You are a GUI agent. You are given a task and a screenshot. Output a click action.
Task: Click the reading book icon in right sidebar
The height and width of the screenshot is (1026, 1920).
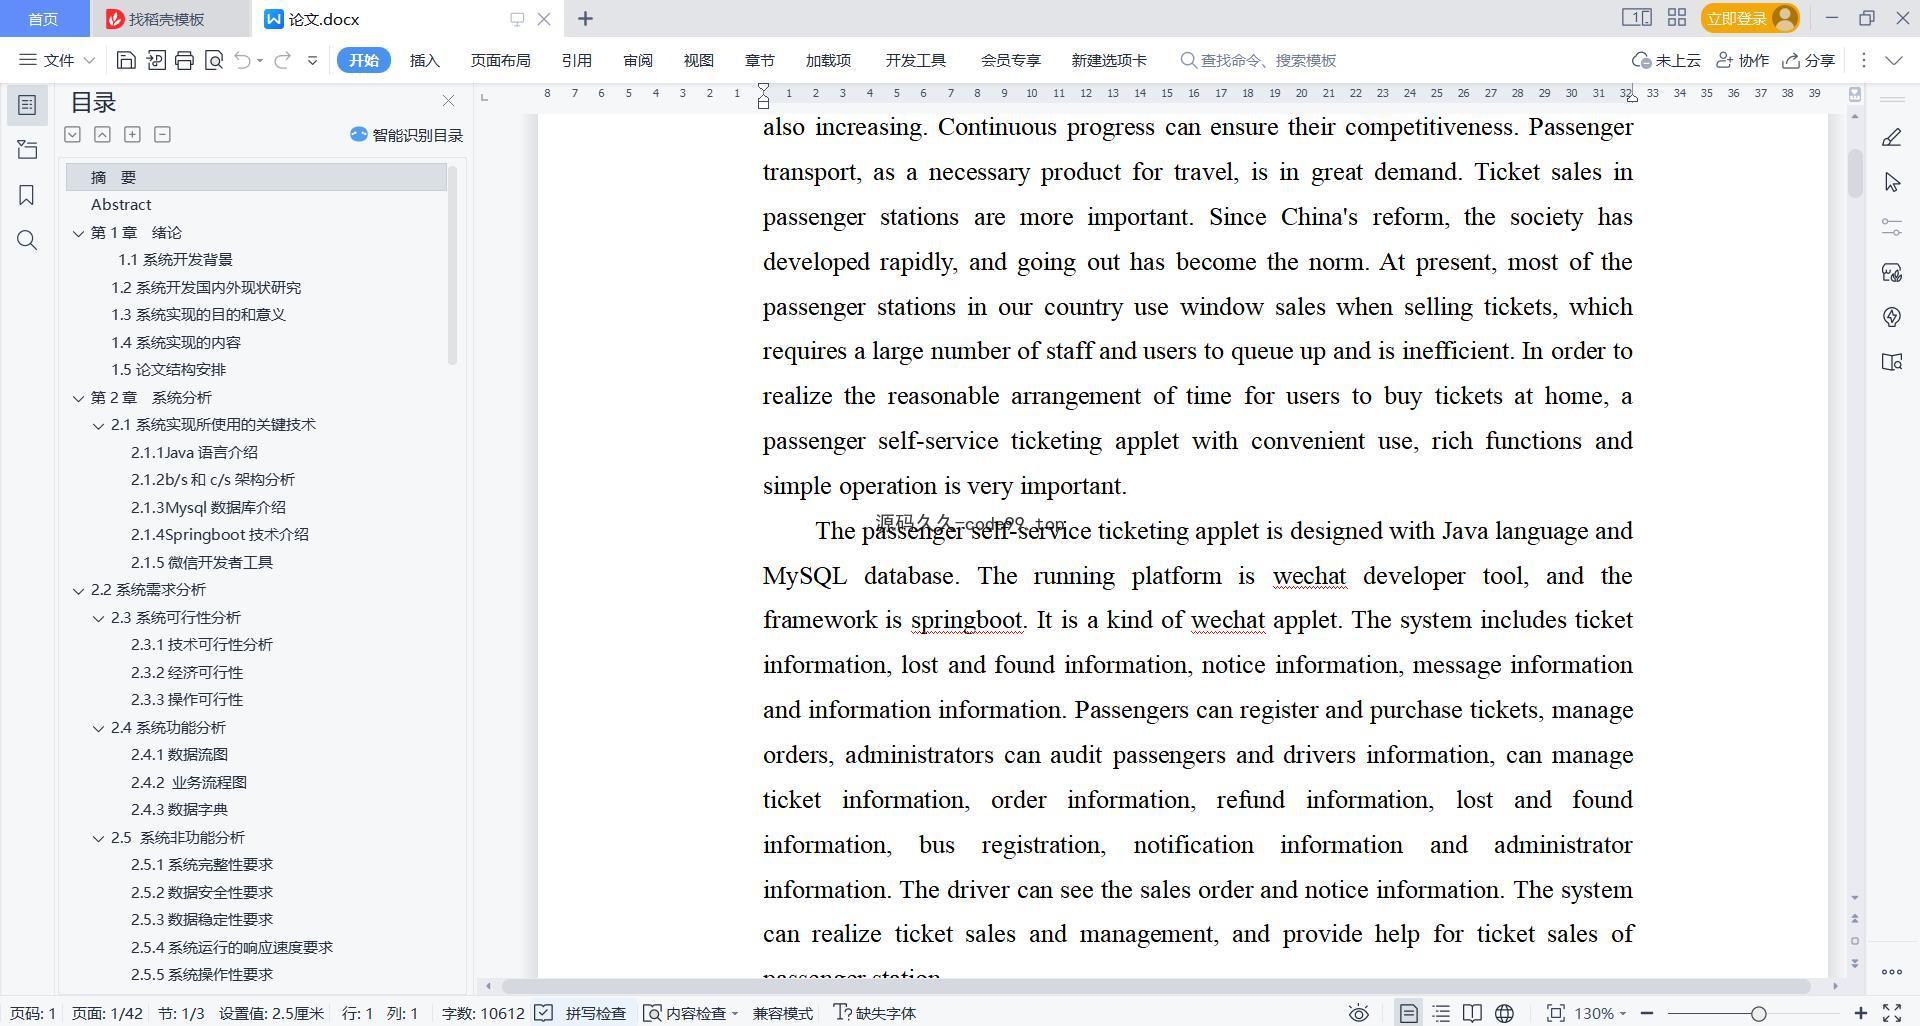pyautogui.click(x=1891, y=362)
